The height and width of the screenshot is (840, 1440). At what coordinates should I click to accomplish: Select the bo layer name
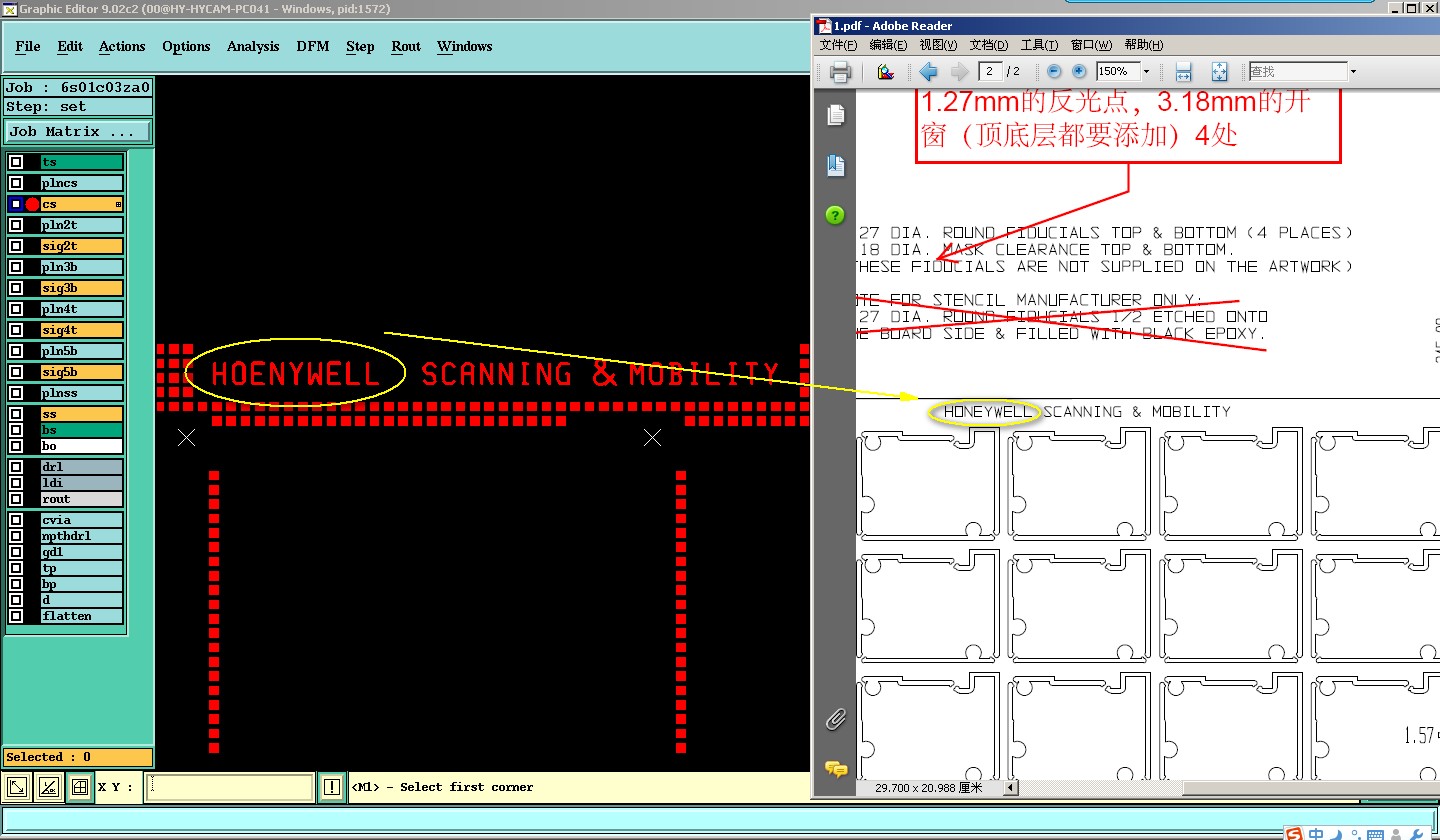(x=82, y=446)
